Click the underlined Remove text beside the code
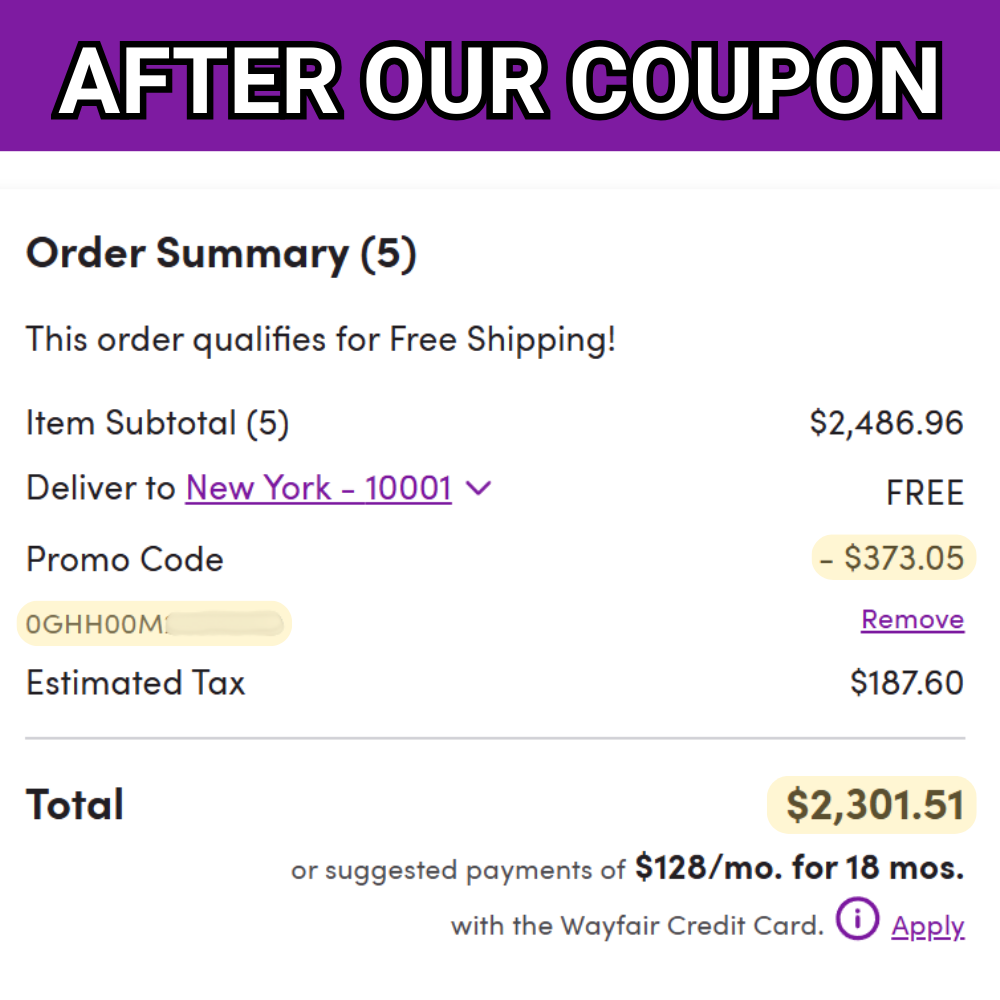The image size is (1000, 1000). [912, 620]
